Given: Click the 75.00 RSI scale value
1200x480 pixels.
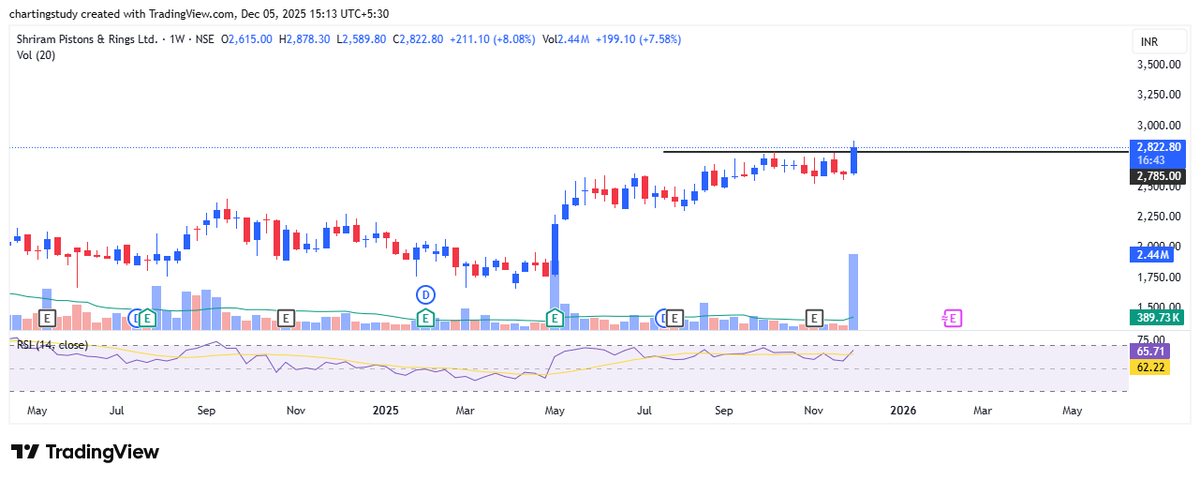Looking at the screenshot, I should [x=1150, y=339].
